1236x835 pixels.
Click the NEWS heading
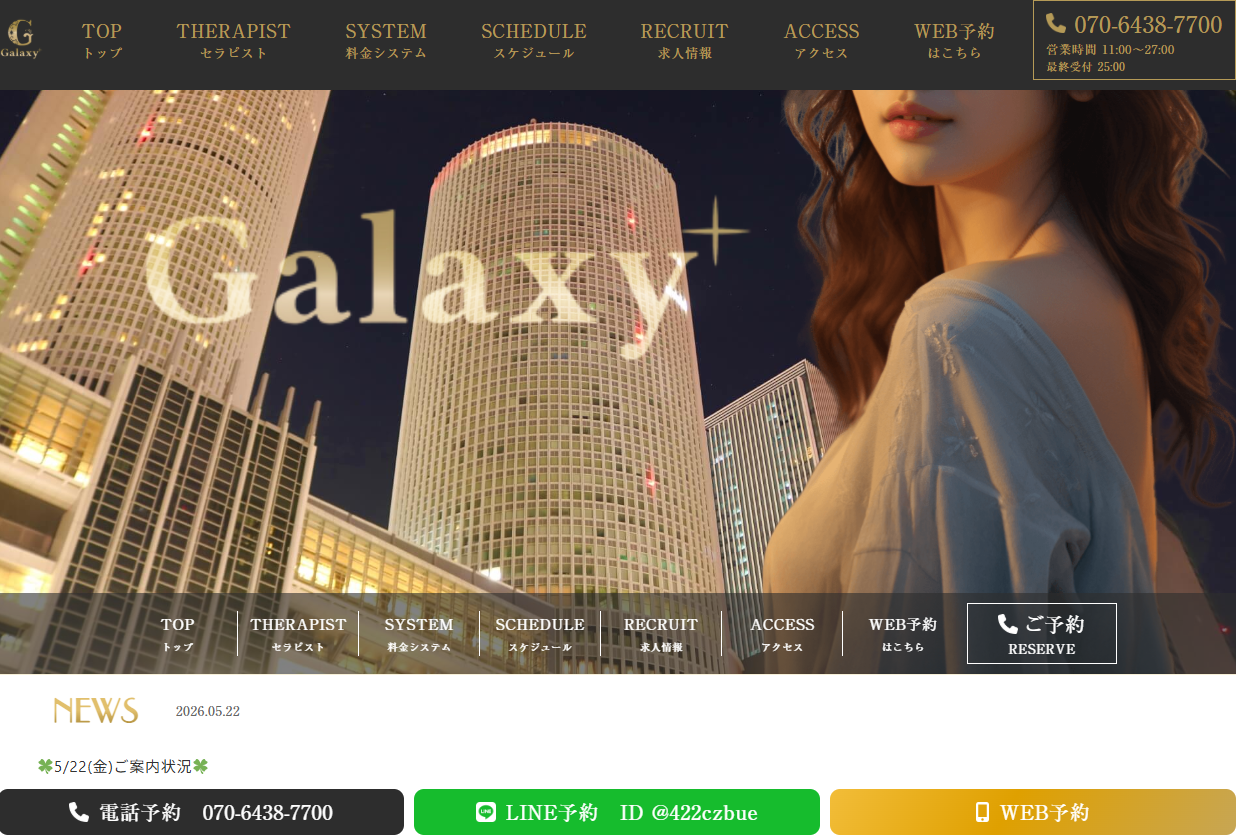pyautogui.click(x=96, y=711)
